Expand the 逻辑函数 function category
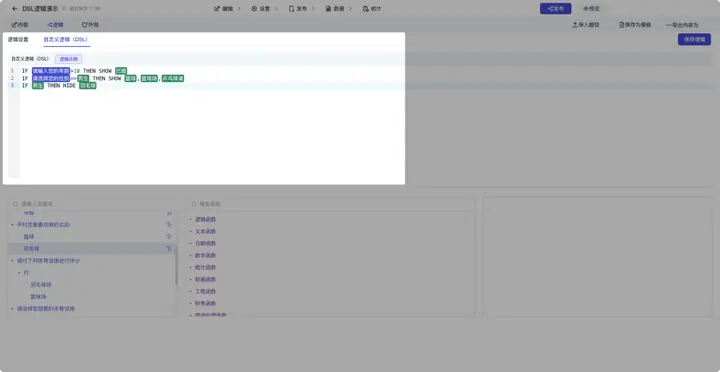The width and height of the screenshot is (720, 372). point(191,220)
